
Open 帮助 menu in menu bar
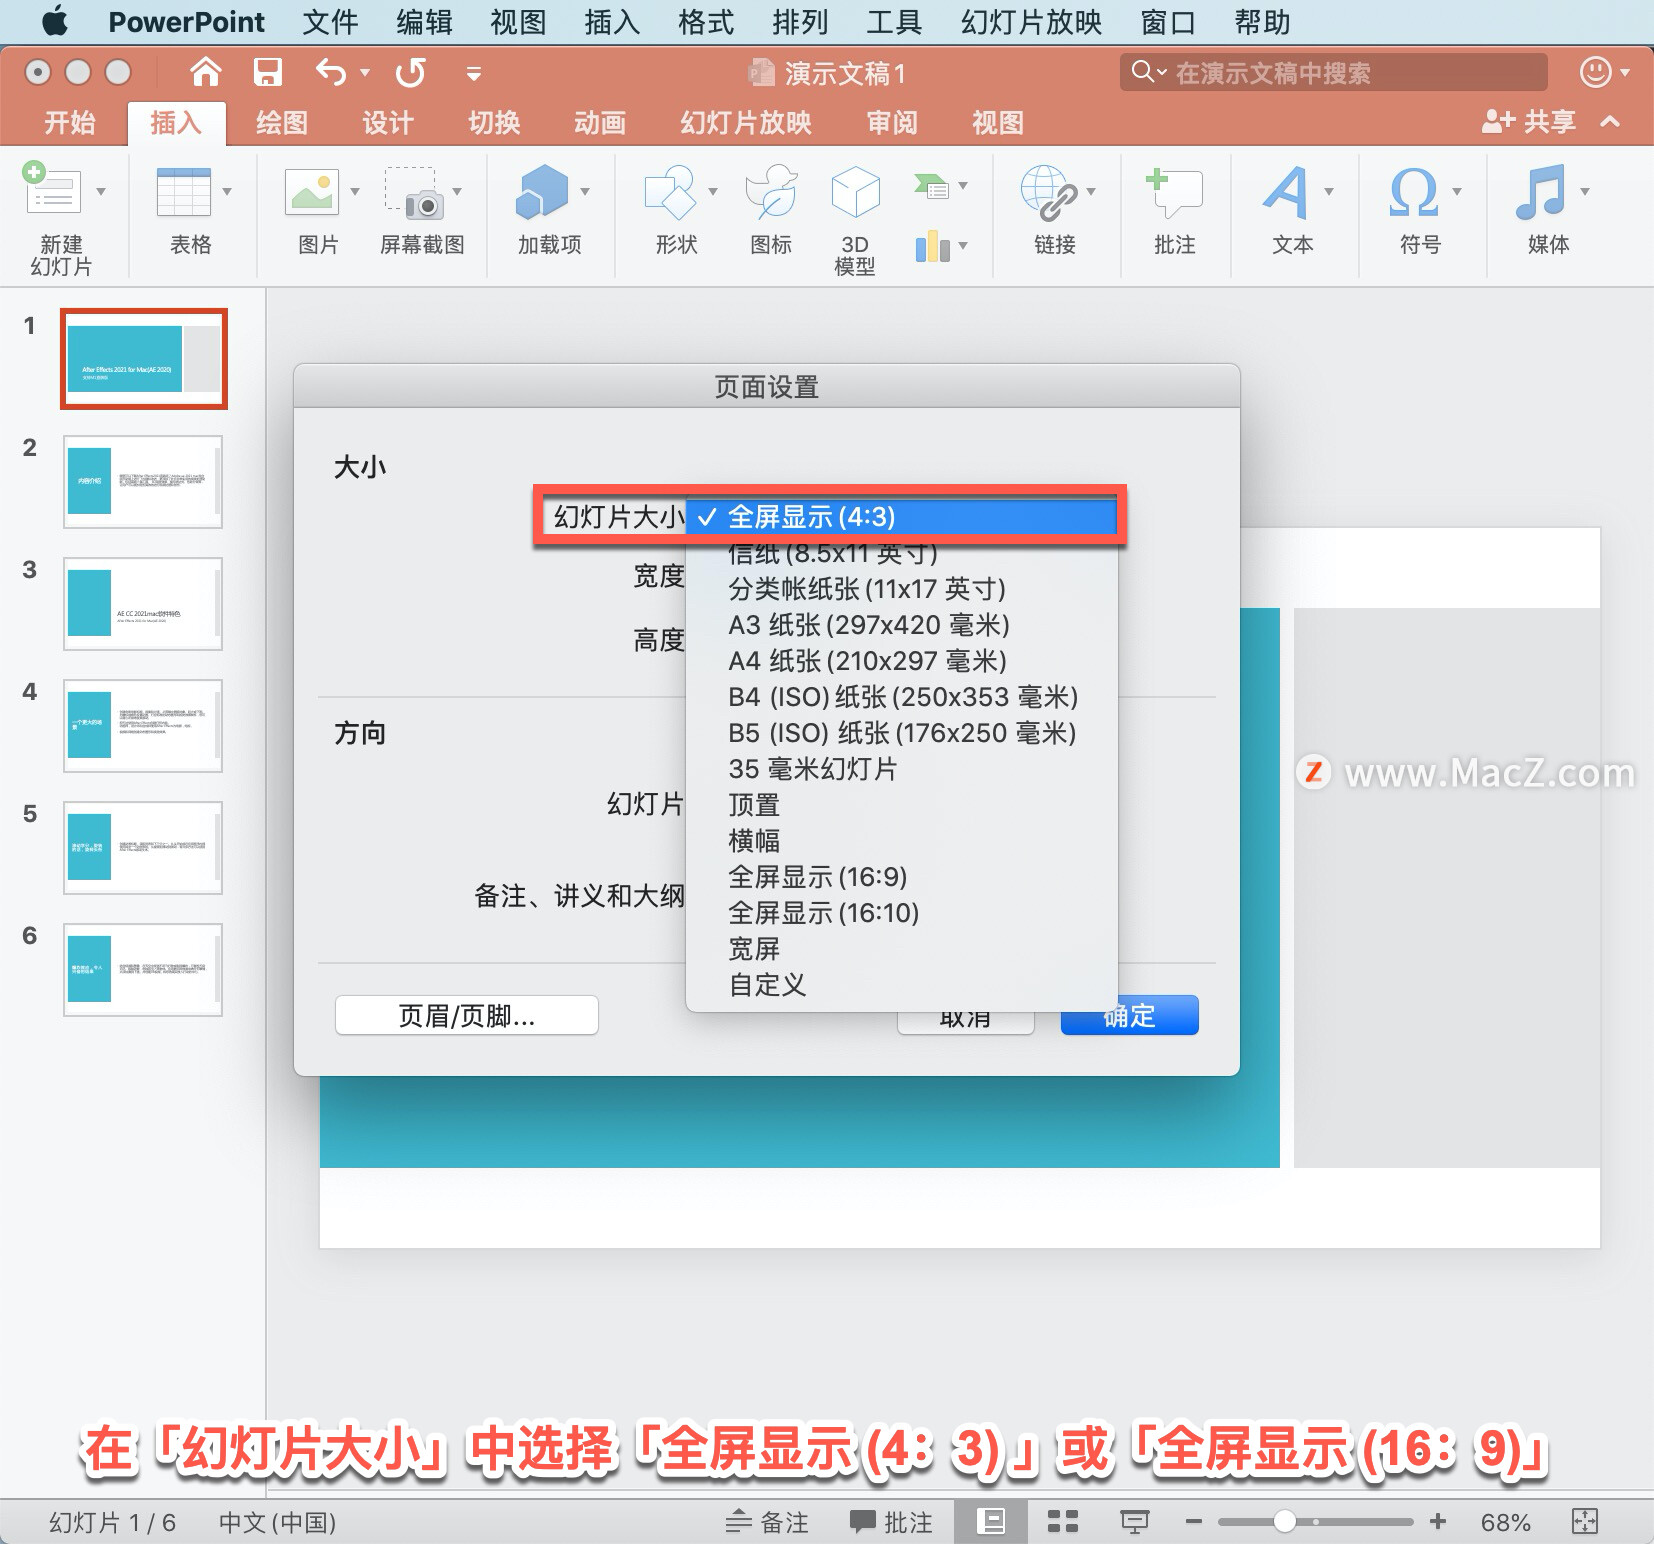coord(1263,22)
